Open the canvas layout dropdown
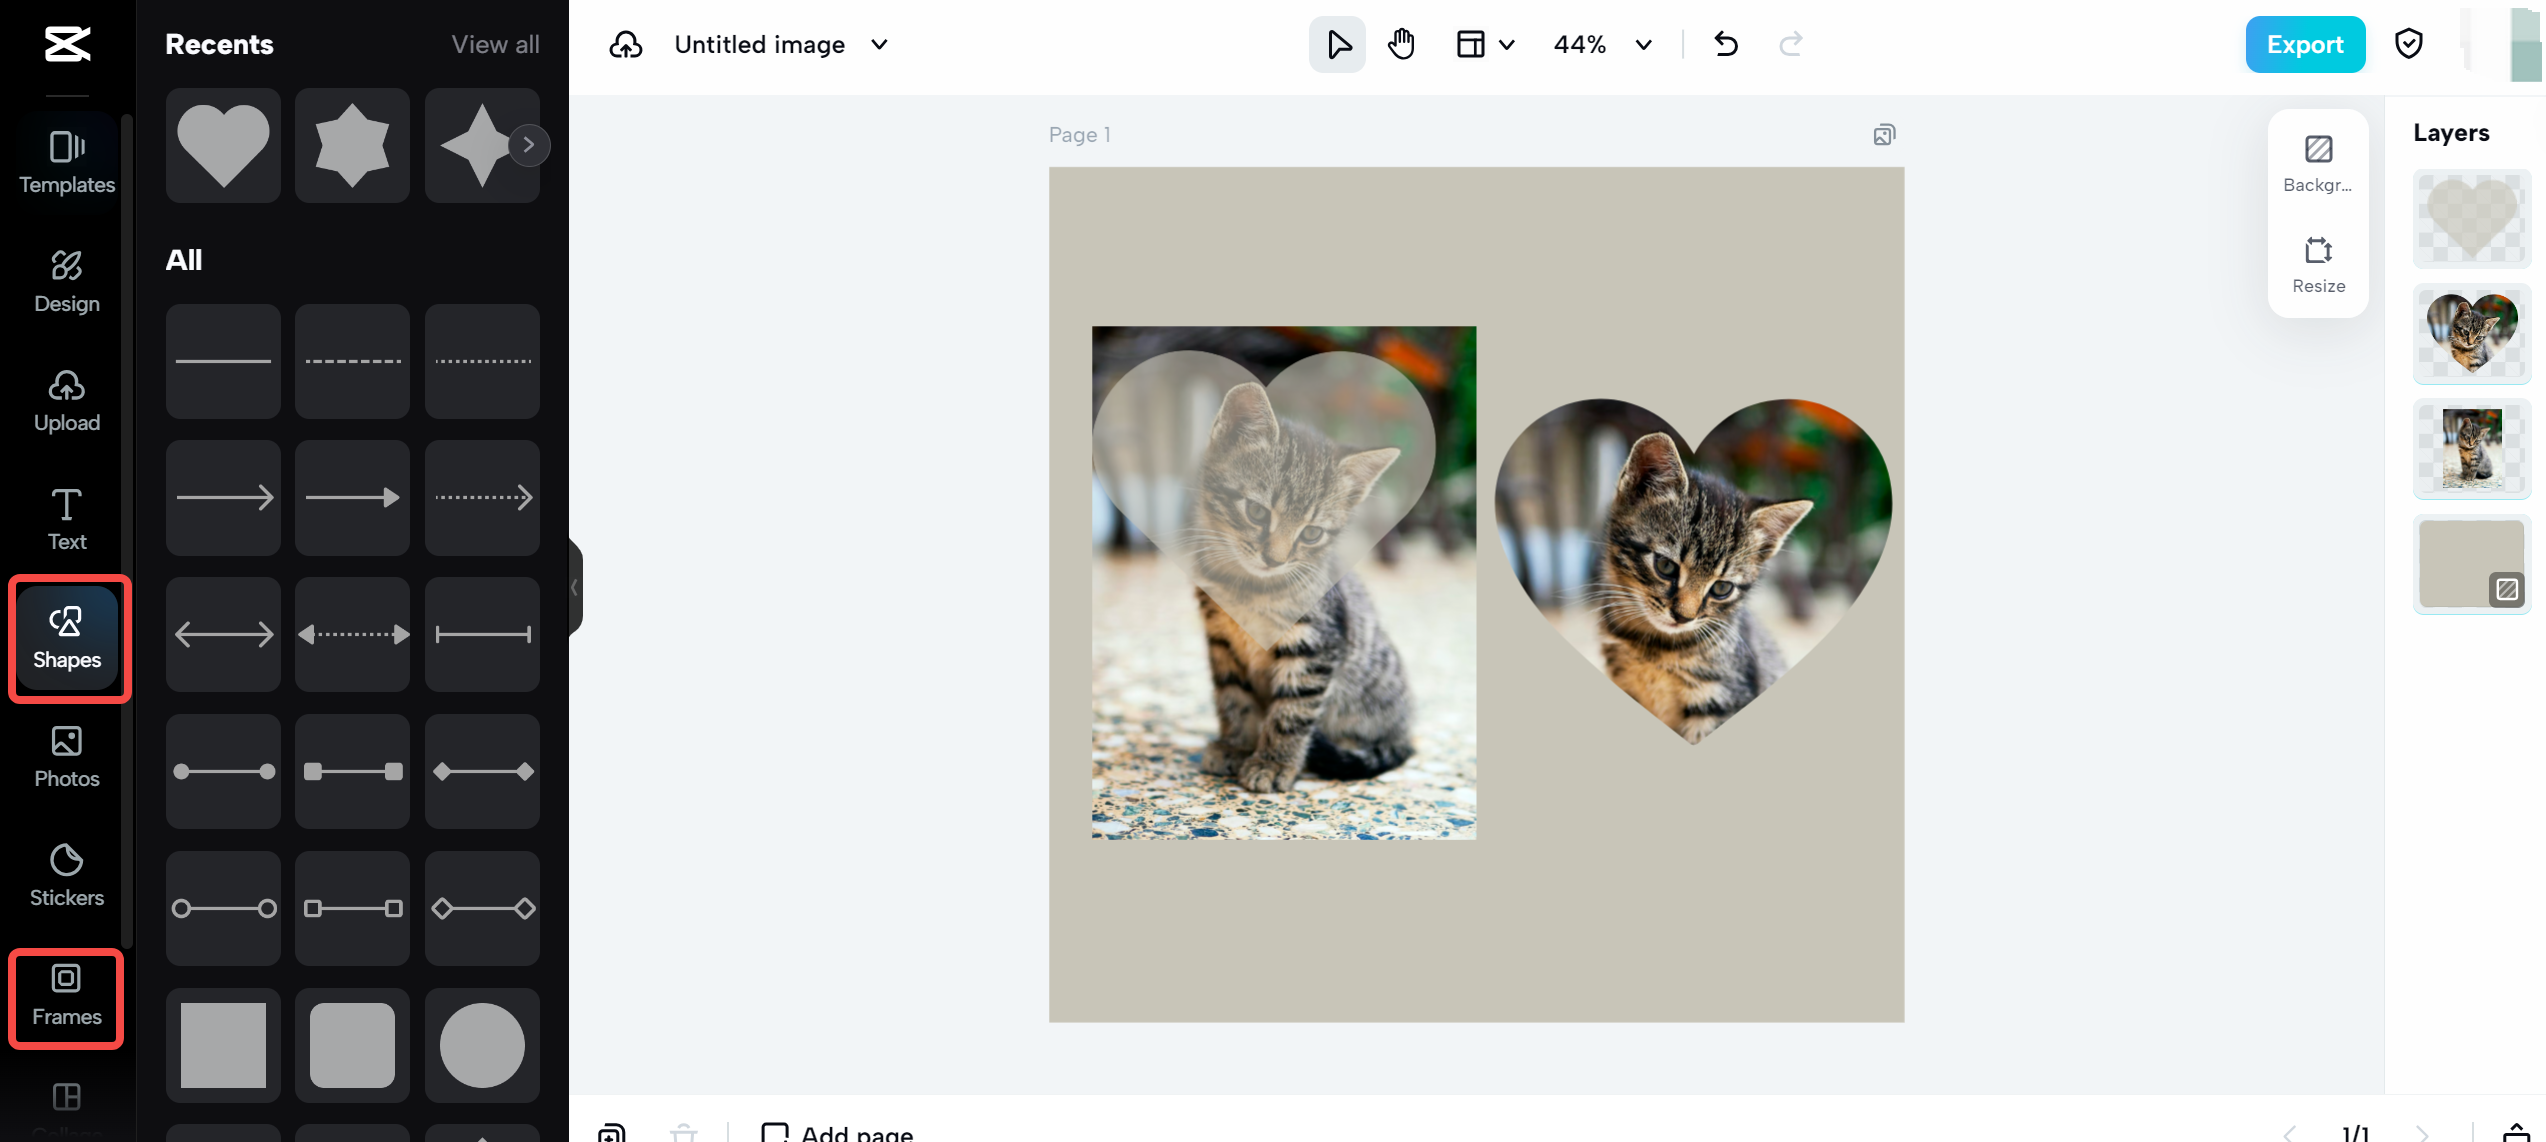 point(1483,44)
